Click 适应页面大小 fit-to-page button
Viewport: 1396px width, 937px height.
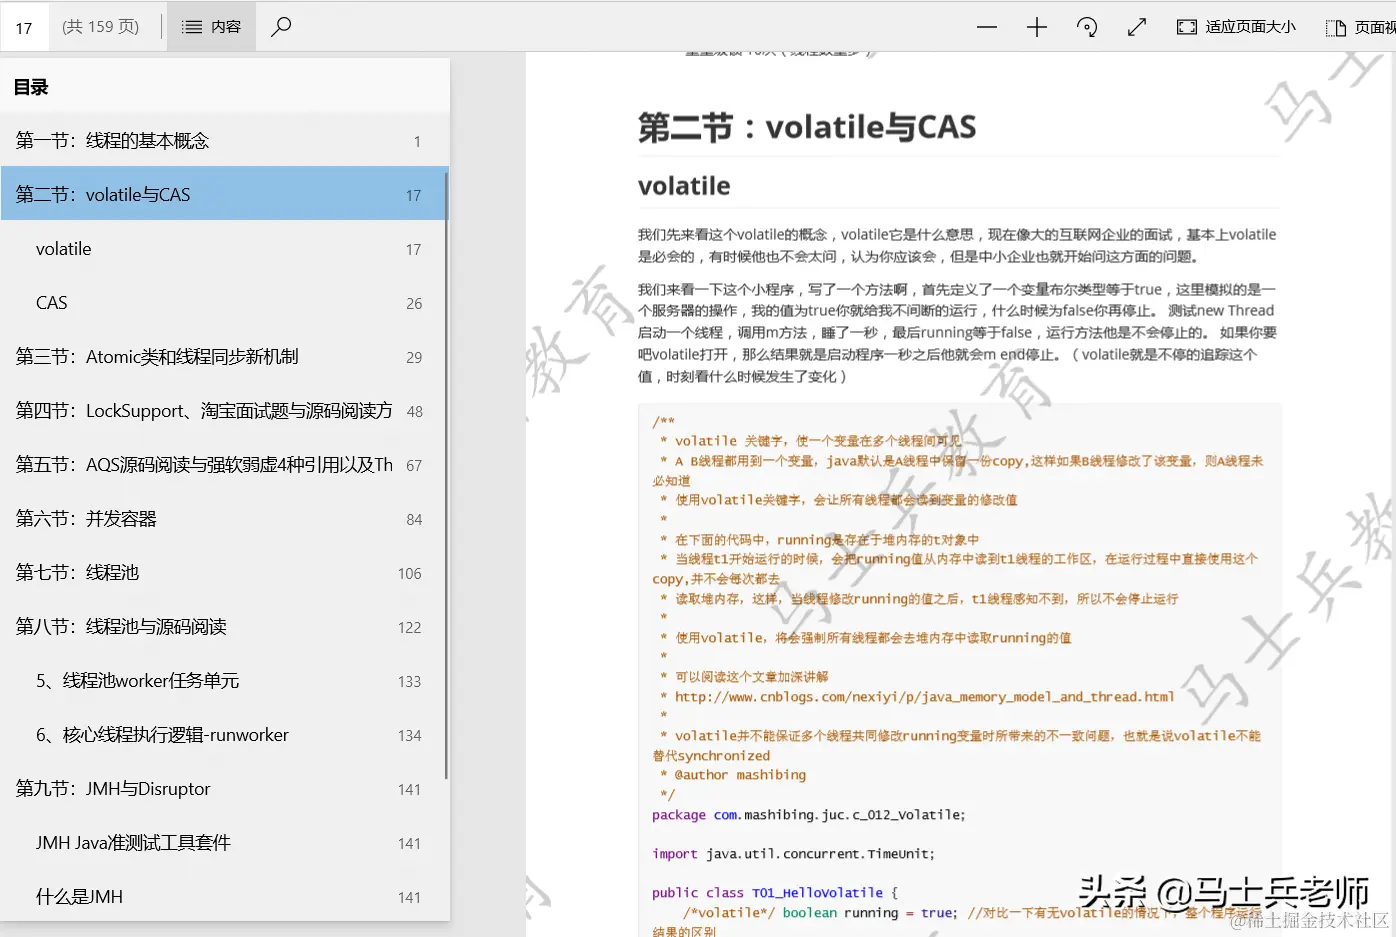(x=1236, y=27)
